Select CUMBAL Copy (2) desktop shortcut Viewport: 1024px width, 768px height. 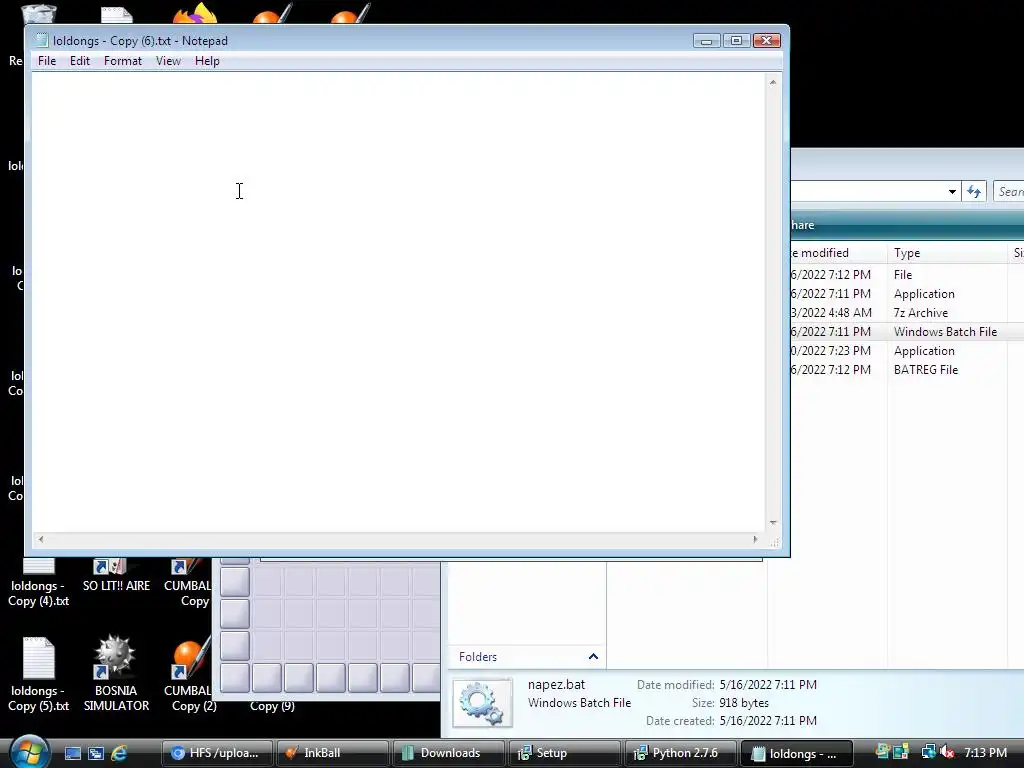pos(189,675)
